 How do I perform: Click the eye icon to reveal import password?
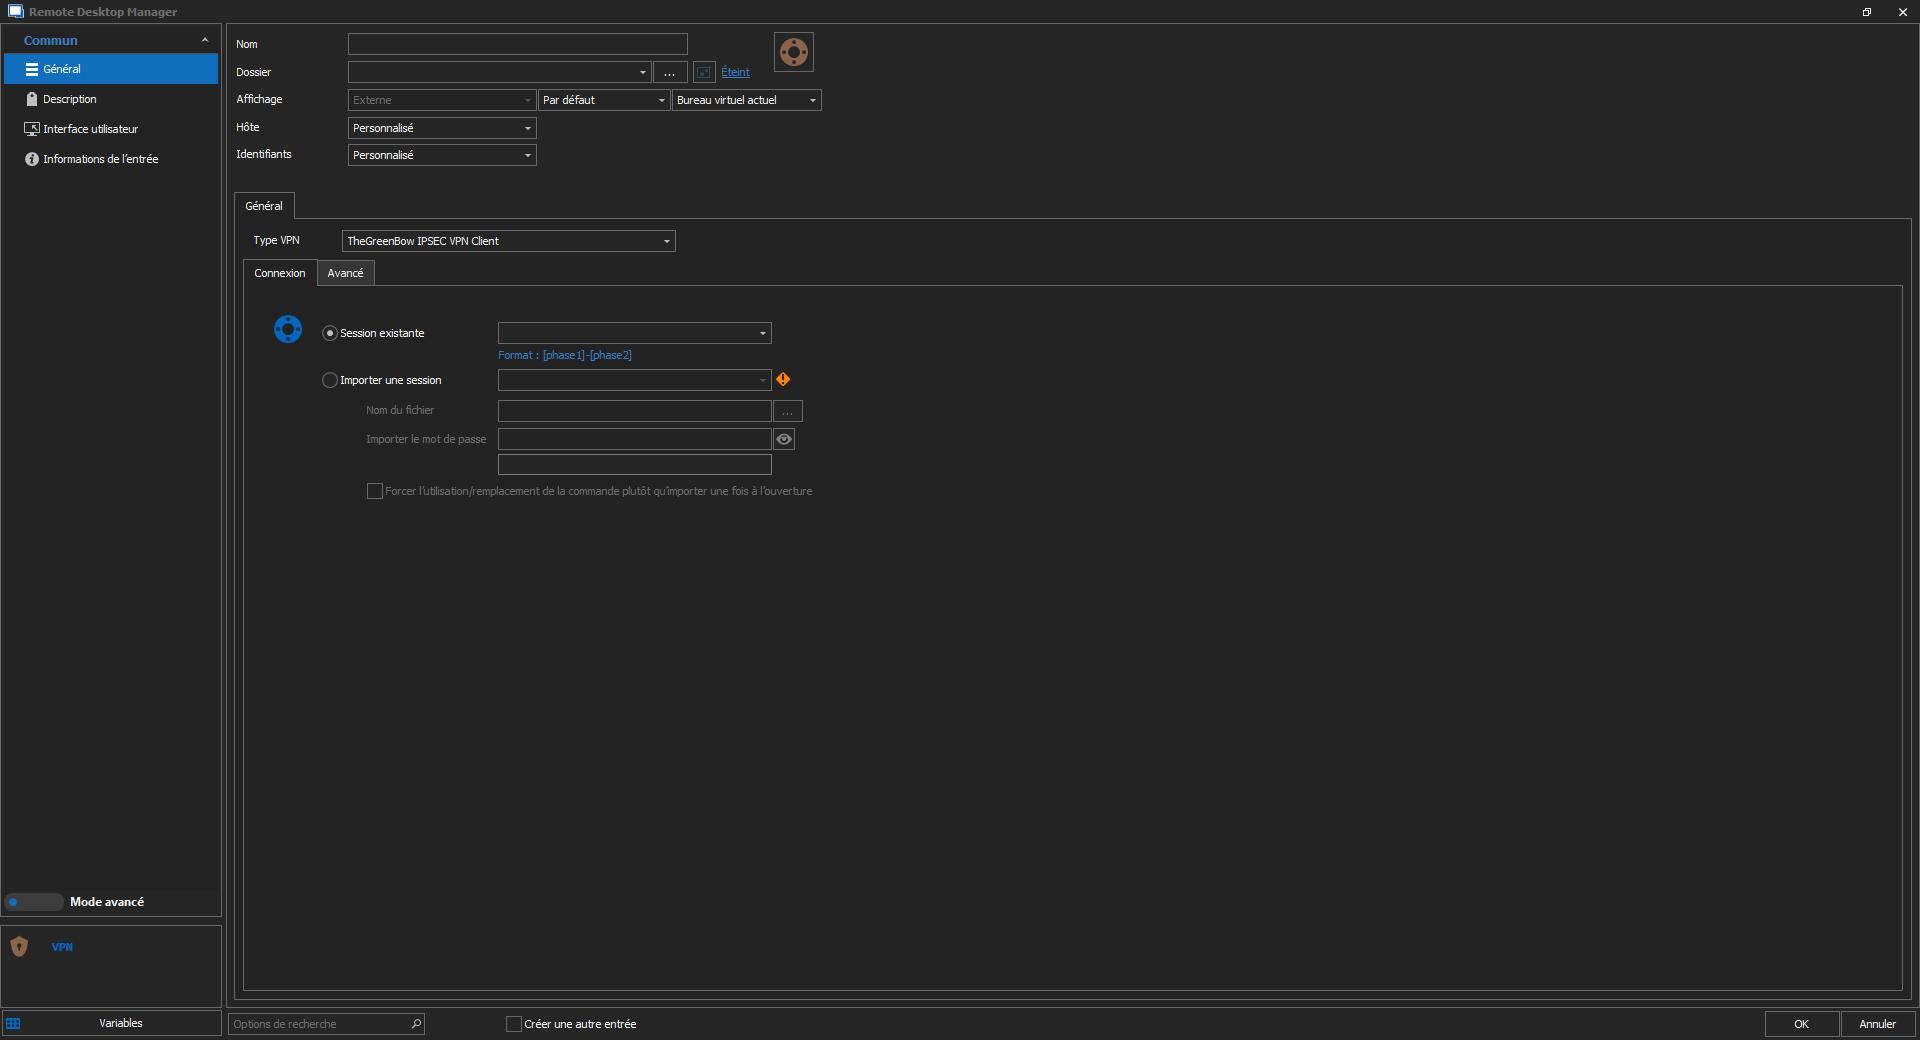coord(784,439)
